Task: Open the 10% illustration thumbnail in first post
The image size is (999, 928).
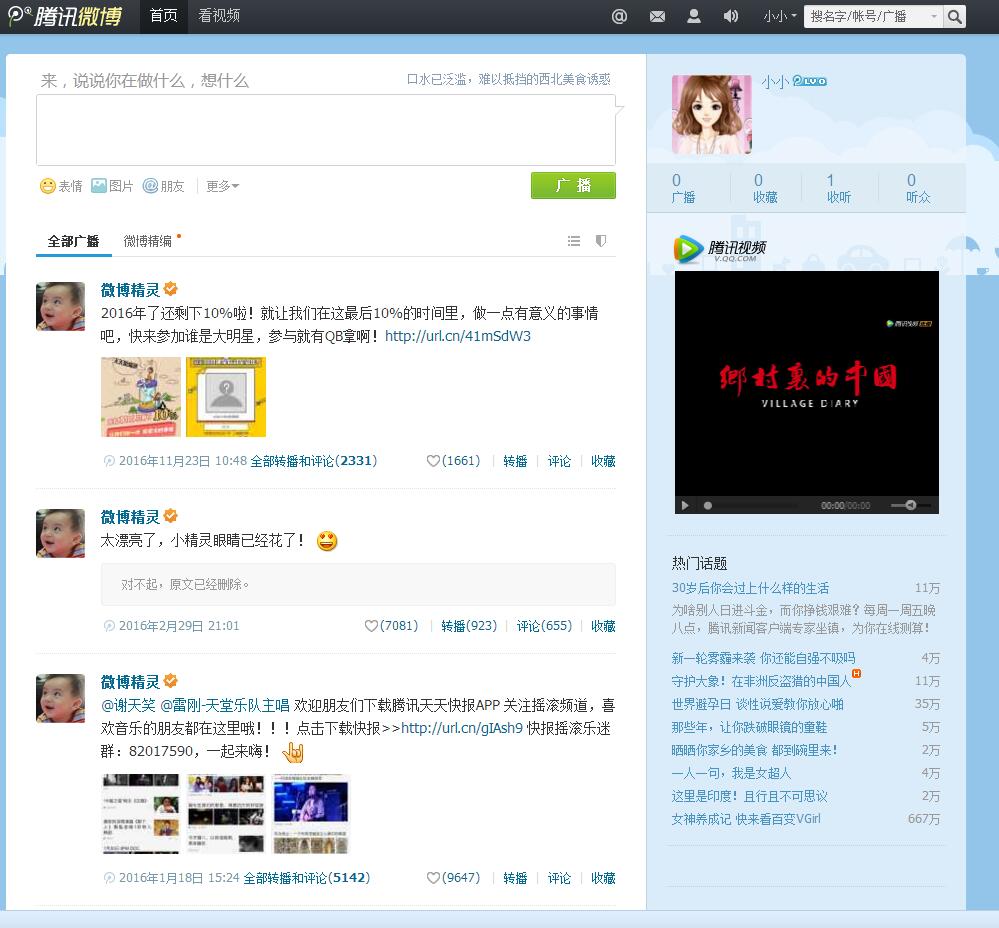Action: [x=141, y=397]
